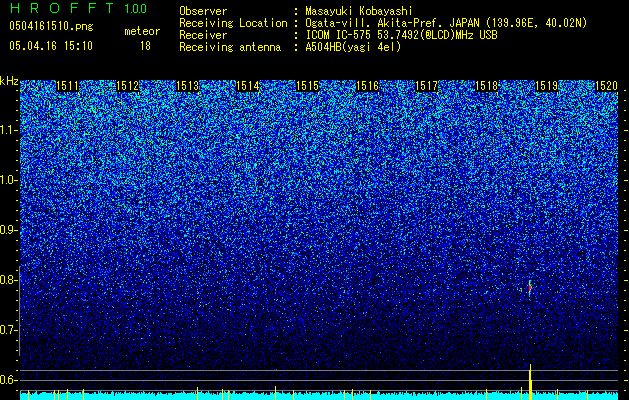Click the 'meteor' count label

tap(142, 31)
